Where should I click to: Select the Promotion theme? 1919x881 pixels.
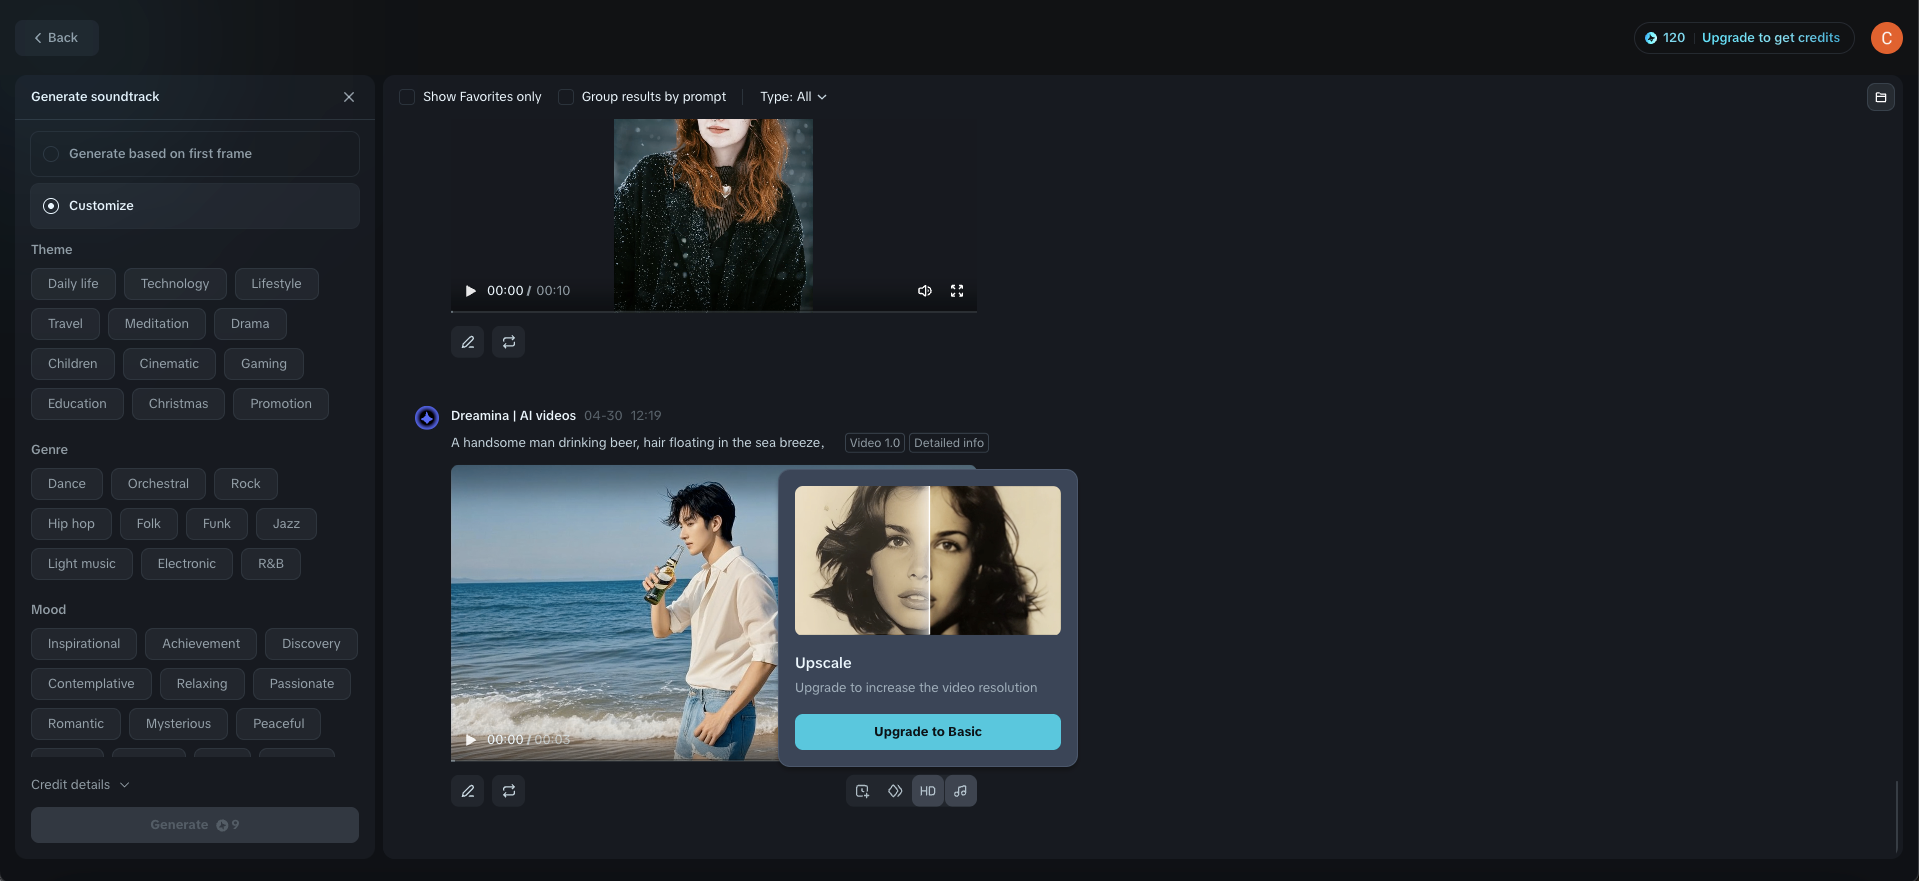[281, 404]
